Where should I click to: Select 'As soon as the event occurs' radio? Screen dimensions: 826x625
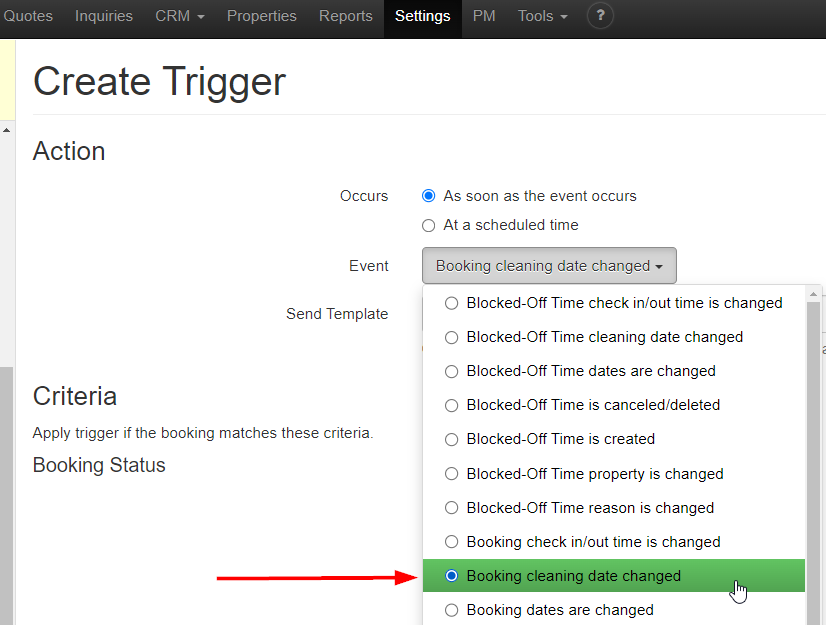pyautogui.click(x=429, y=196)
